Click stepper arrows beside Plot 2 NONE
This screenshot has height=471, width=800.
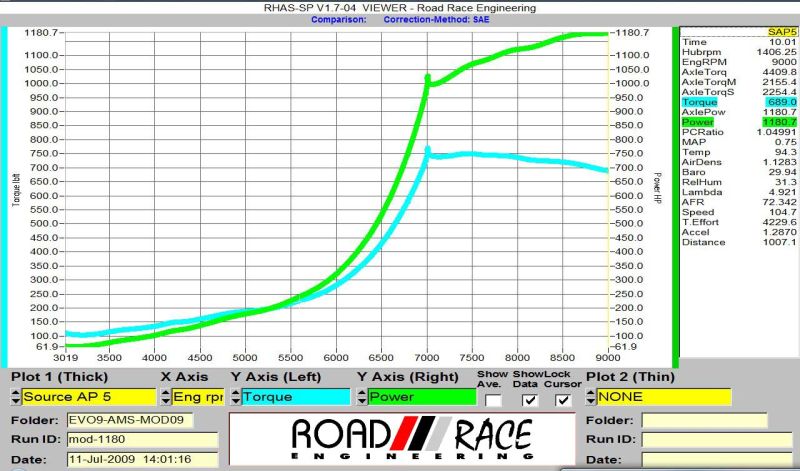click(591, 397)
